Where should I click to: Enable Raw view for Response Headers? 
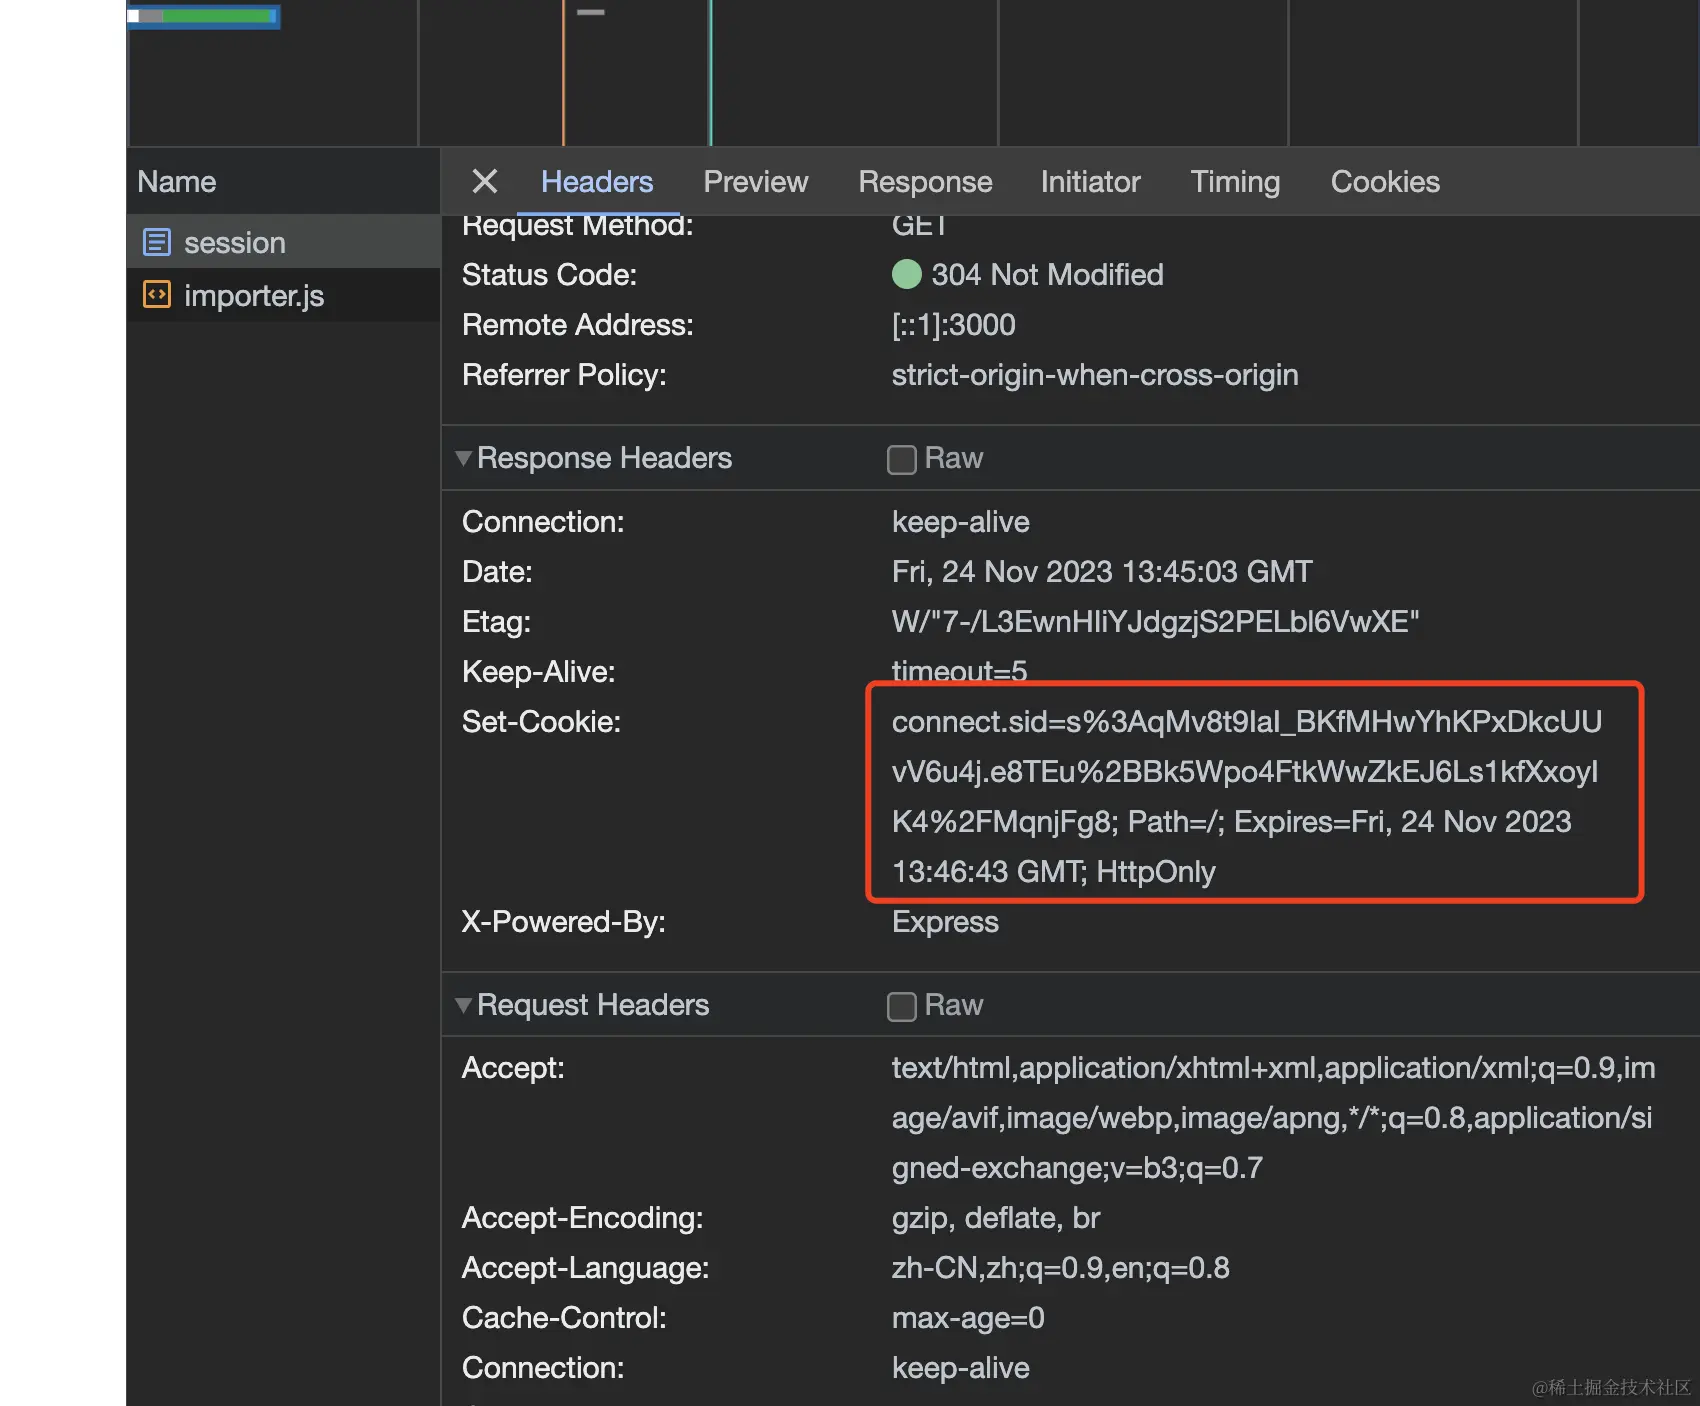(x=902, y=459)
